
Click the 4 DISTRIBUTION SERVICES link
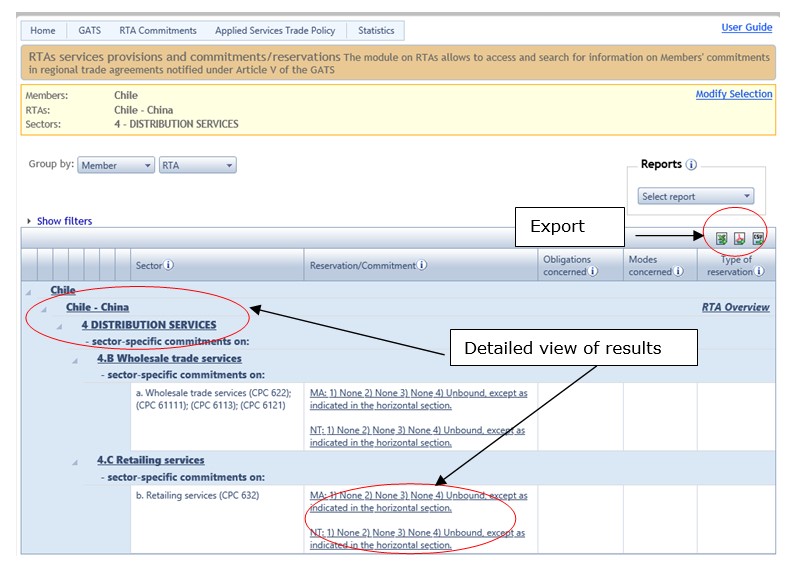[149, 324]
